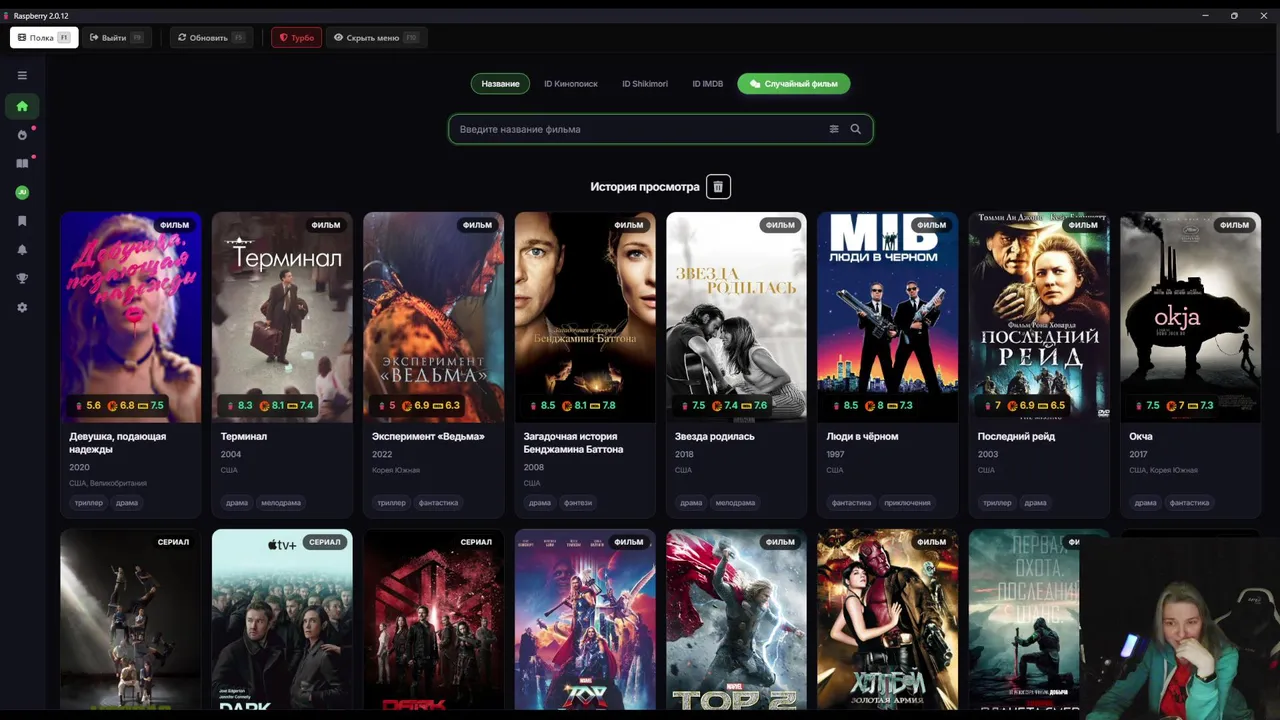Open the trophy achievements icon
Screen dimensions: 1280x720
[x=22, y=278]
